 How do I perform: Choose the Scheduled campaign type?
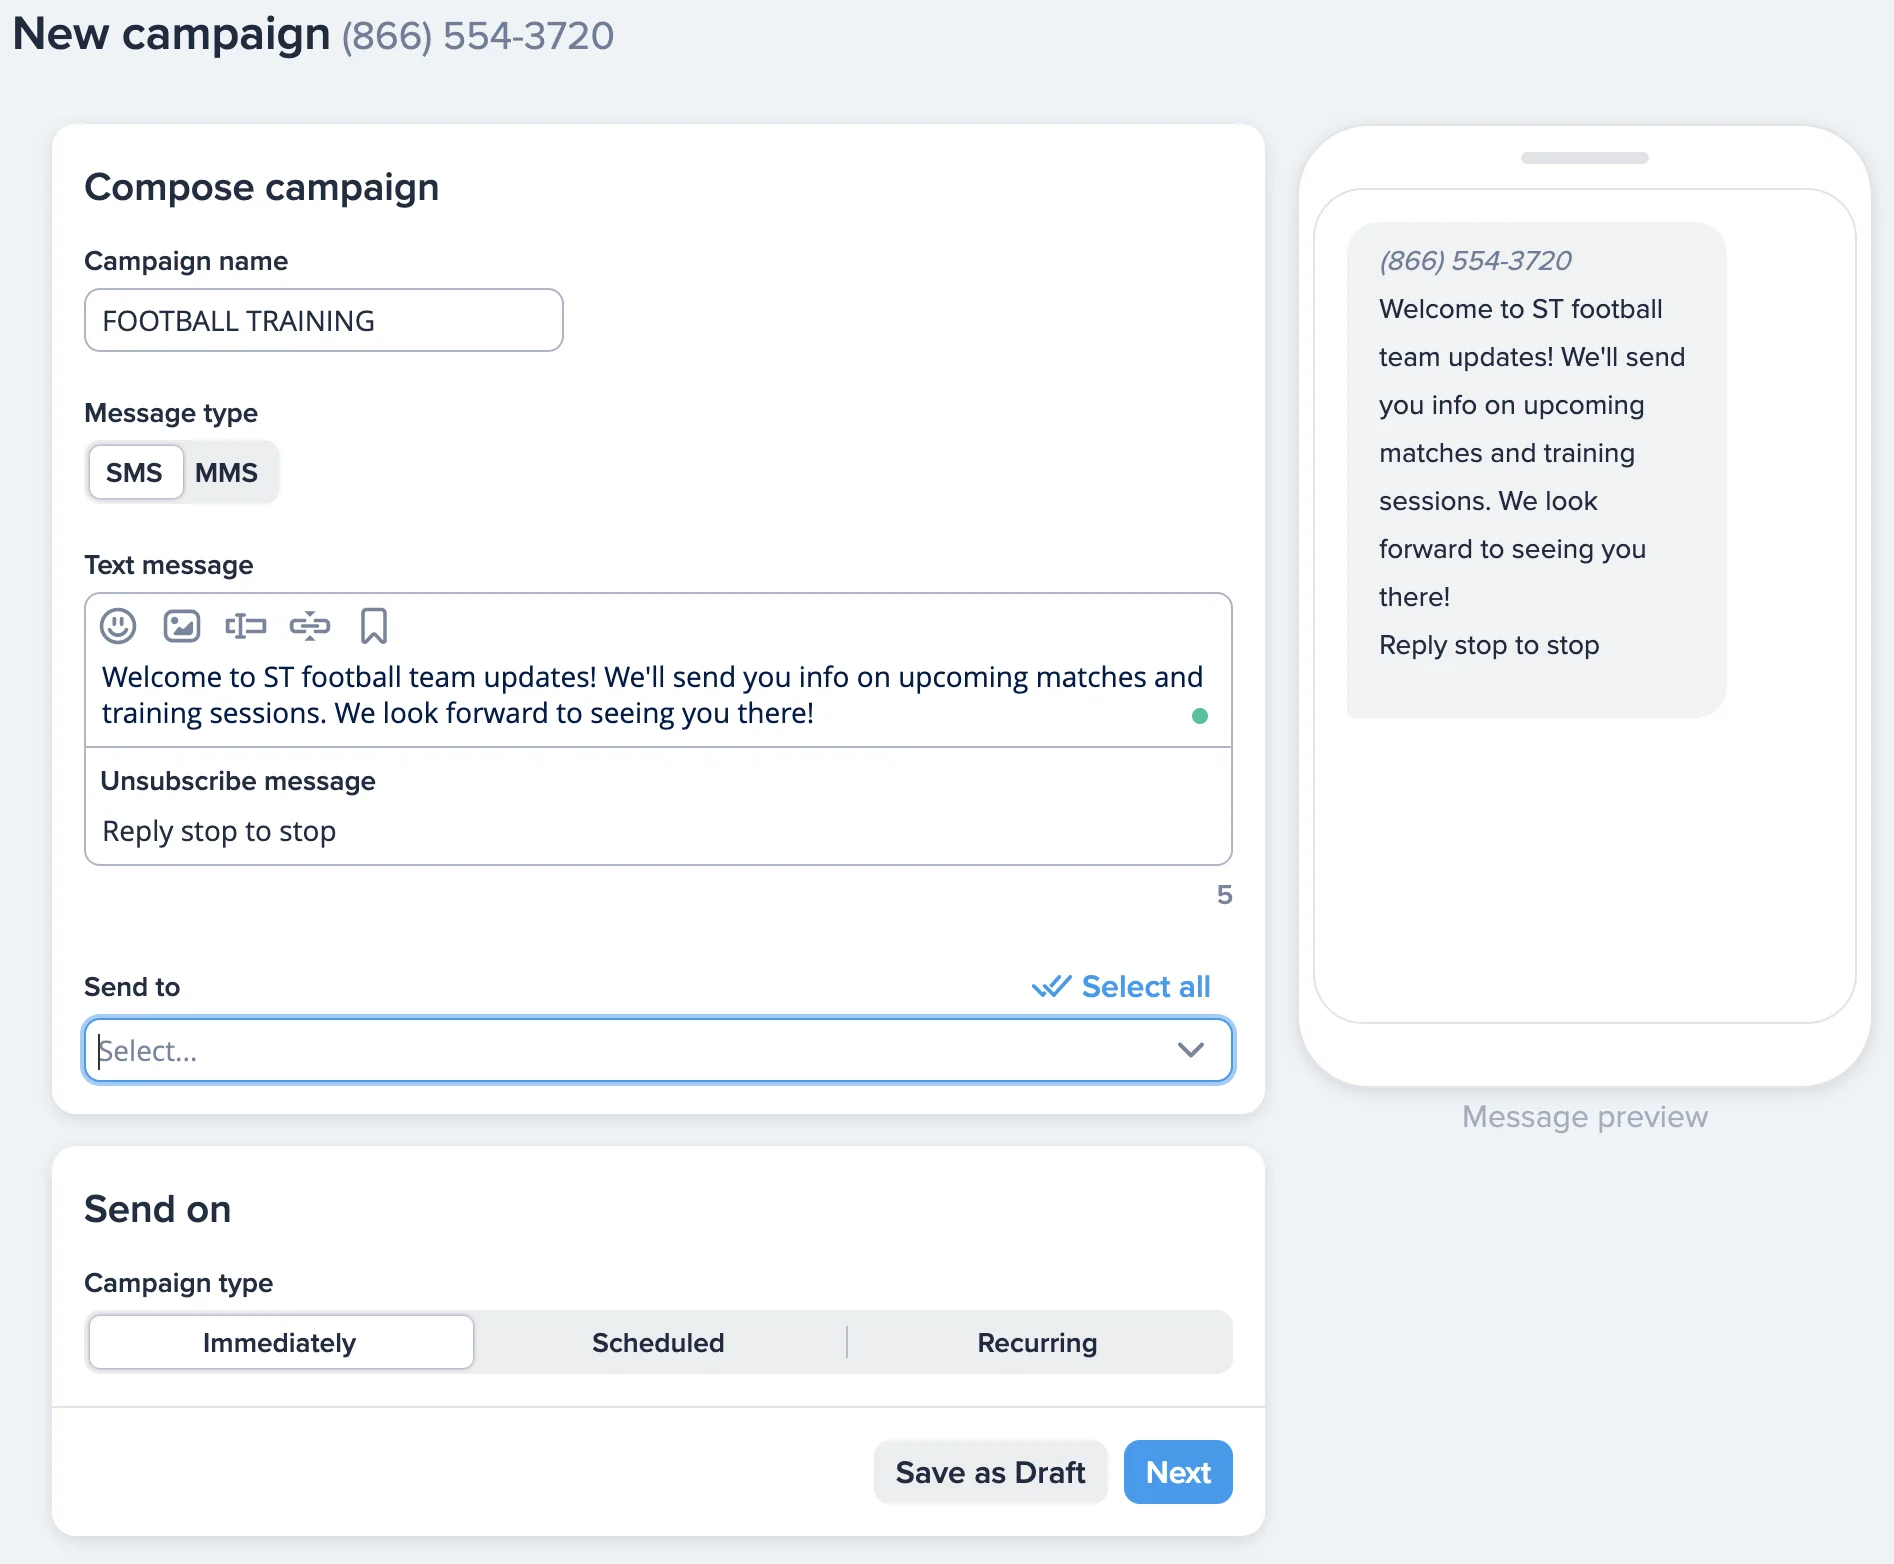658,1342
